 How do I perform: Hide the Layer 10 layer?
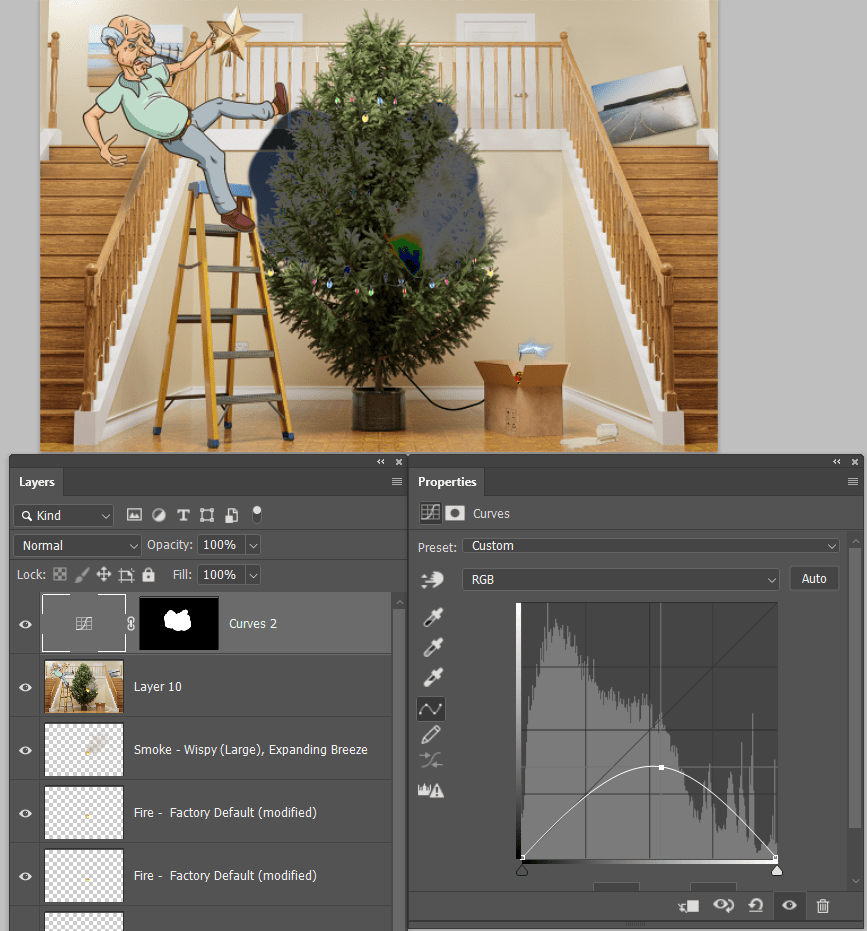(x=24, y=687)
